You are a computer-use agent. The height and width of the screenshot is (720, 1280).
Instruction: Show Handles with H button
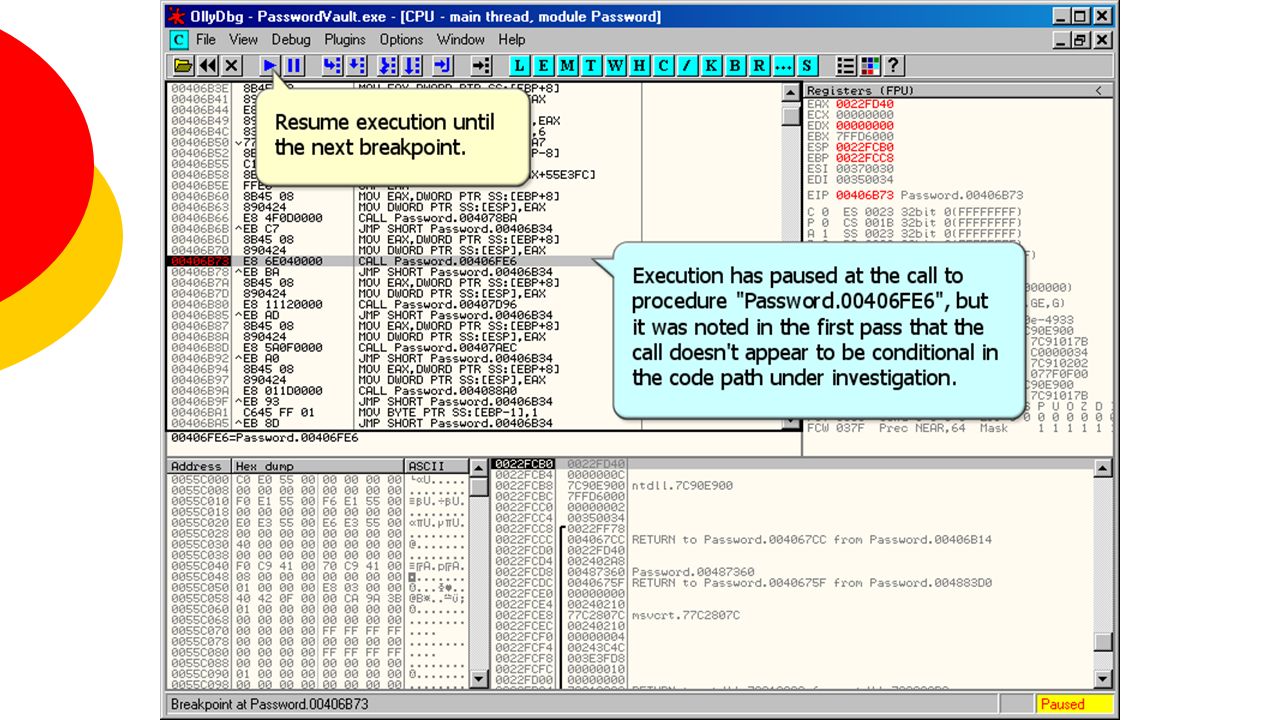pos(639,66)
